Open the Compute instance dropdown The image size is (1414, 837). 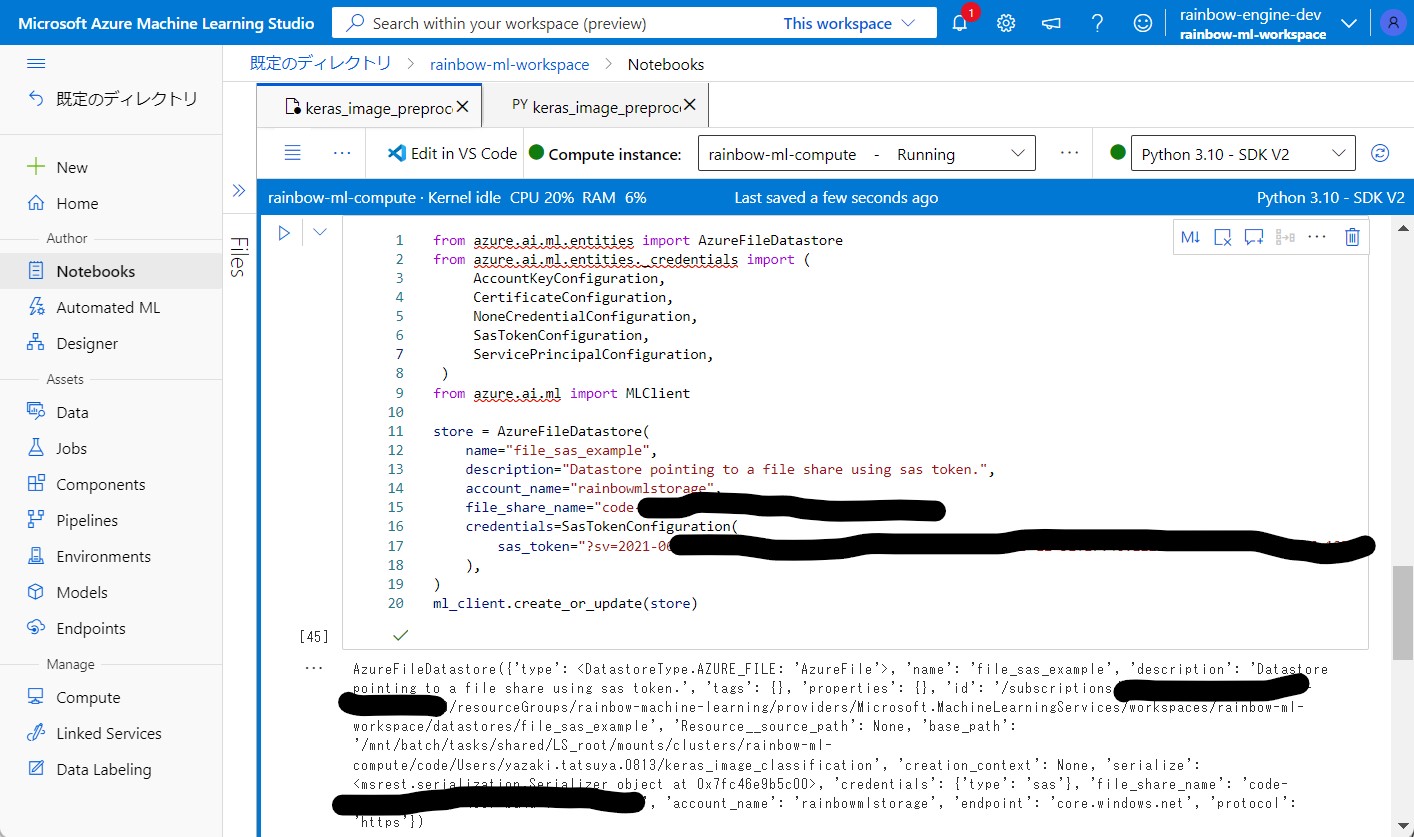866,153
